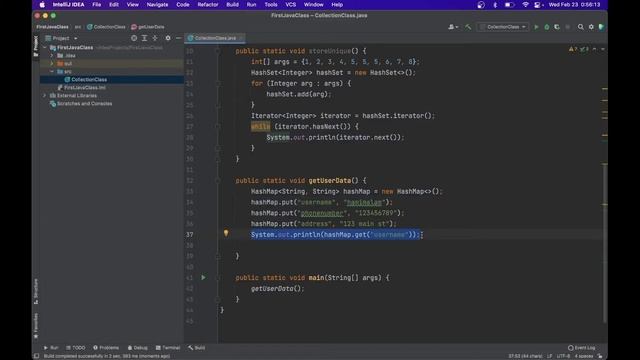The width and height of the screenshot is (640, 360).
Task: Click Expand All icon in Project panel
Action: pos(144,38)
